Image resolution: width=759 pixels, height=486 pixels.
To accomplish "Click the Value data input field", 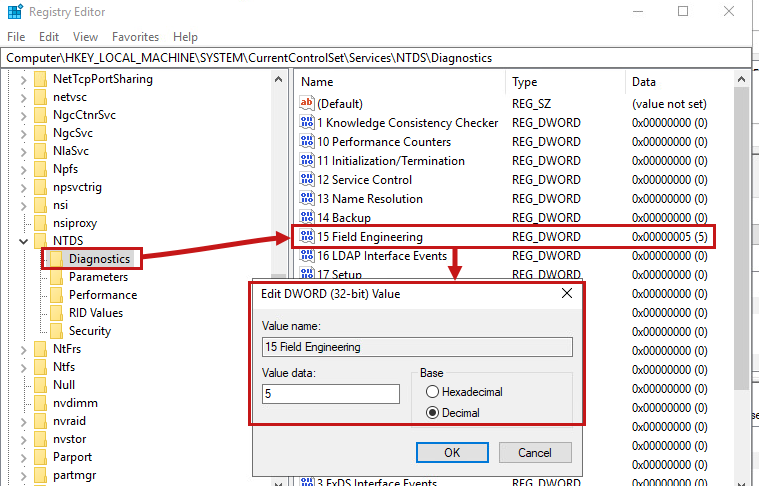I will (329, 394).
